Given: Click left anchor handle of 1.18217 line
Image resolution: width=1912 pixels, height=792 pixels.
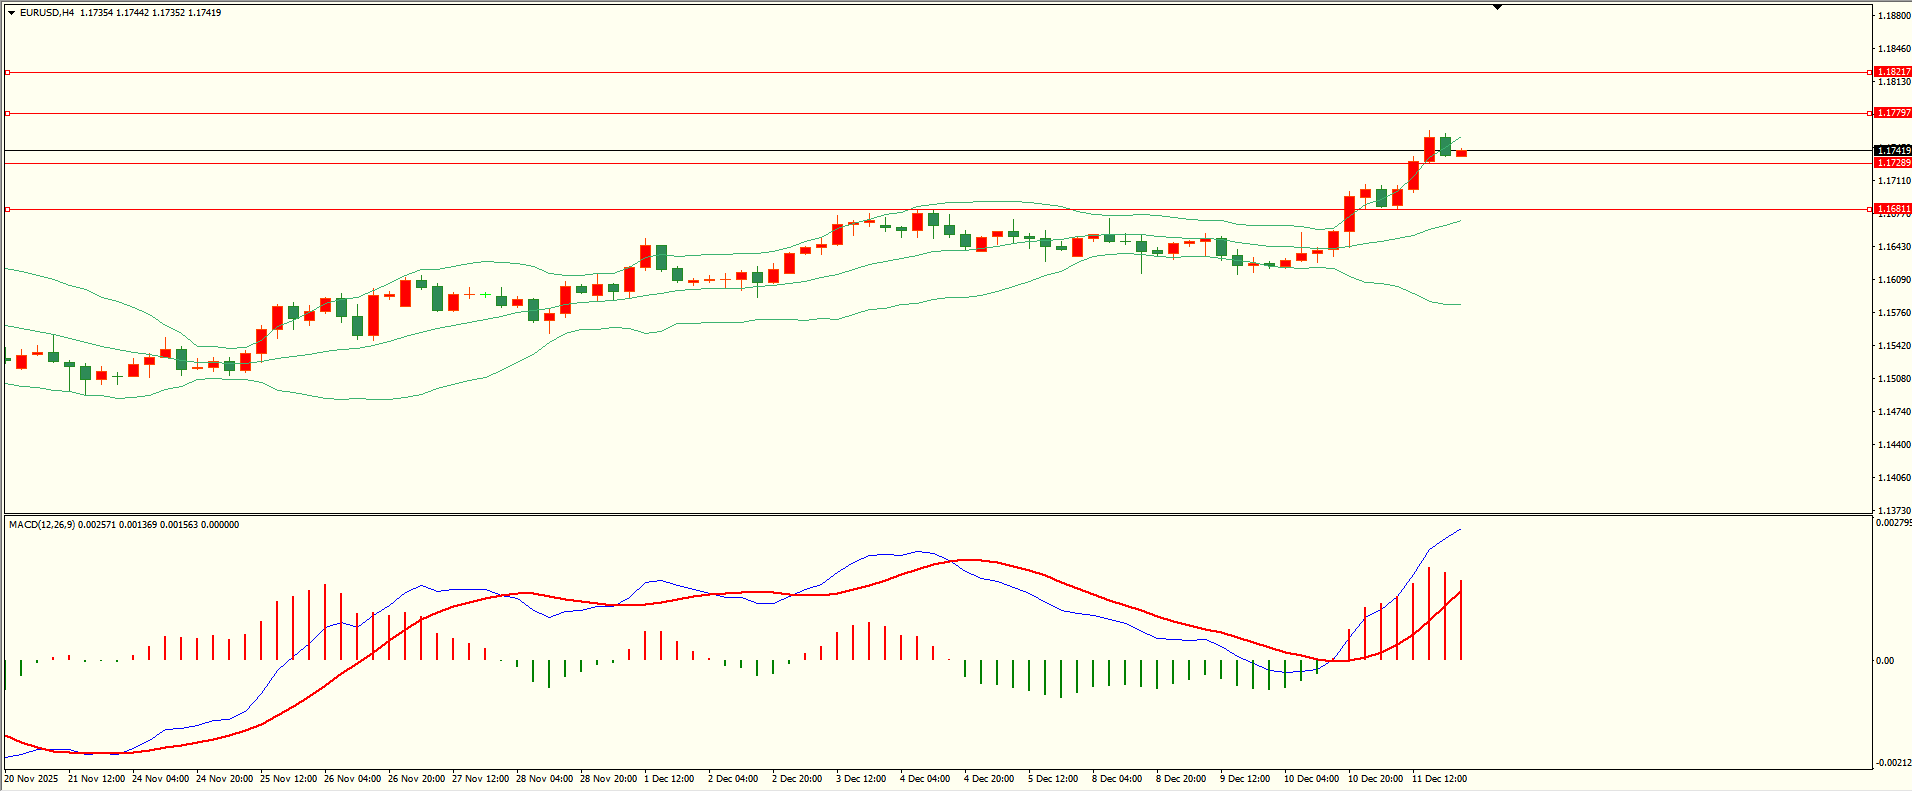Looking at the screenshot, I should 8,72.
